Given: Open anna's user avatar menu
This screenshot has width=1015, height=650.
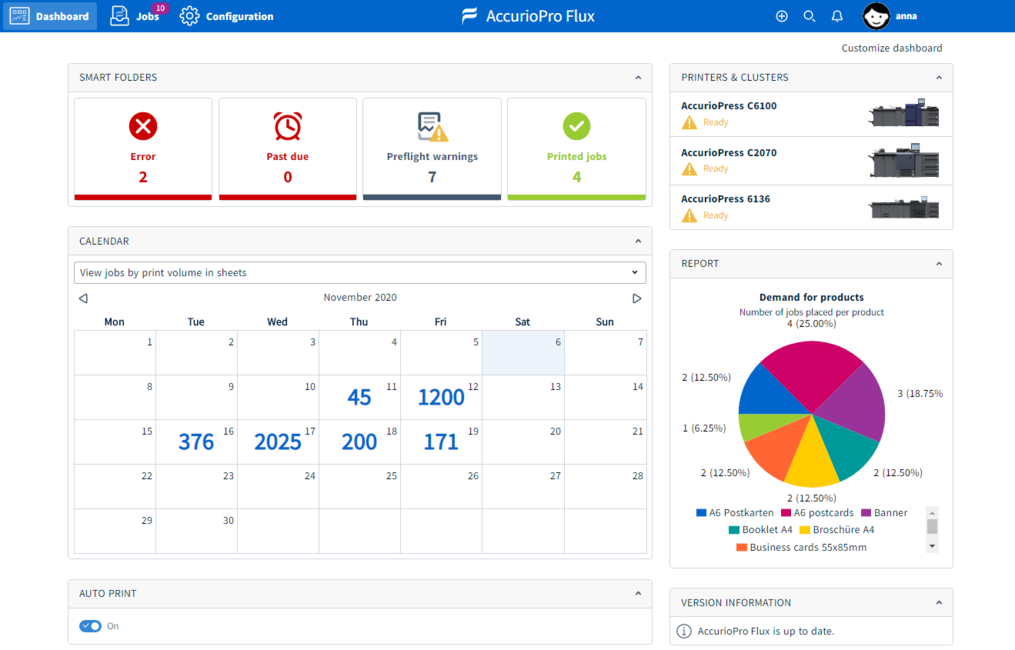Looking at the screenshot, I should click(x=876, y=16).
